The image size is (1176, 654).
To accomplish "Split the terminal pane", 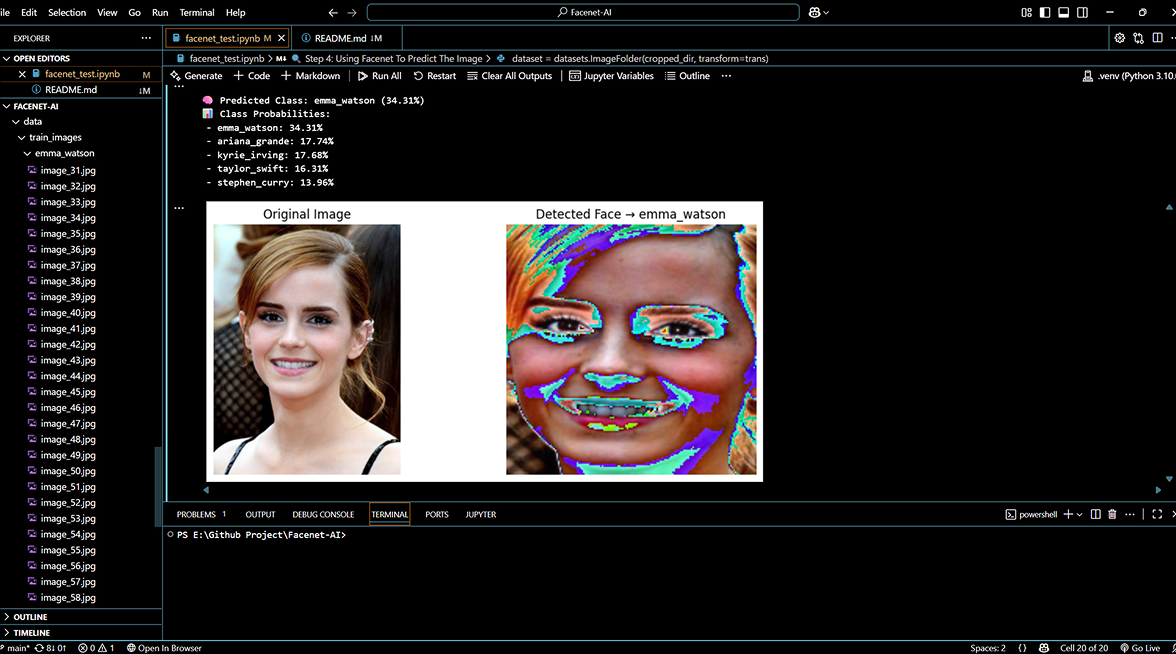I will click(1095, 514).
